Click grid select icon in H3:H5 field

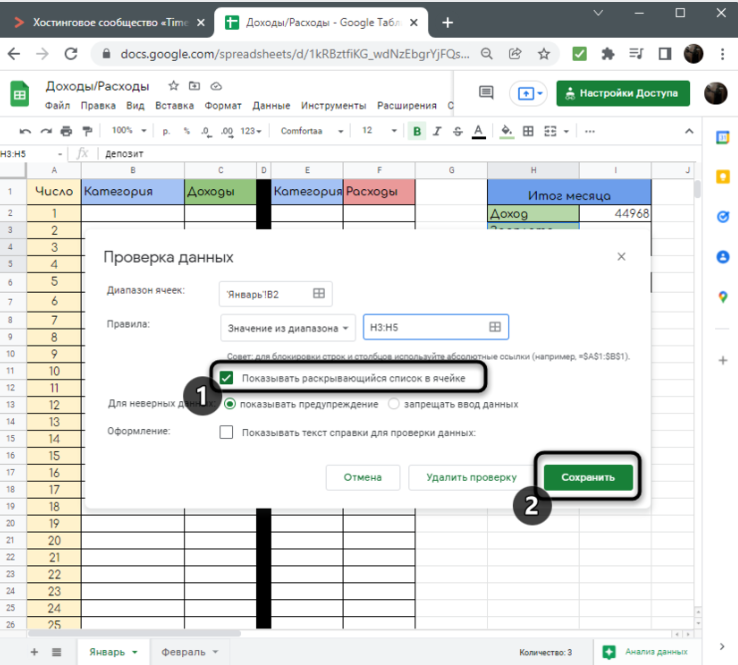[x=495, y=327]
